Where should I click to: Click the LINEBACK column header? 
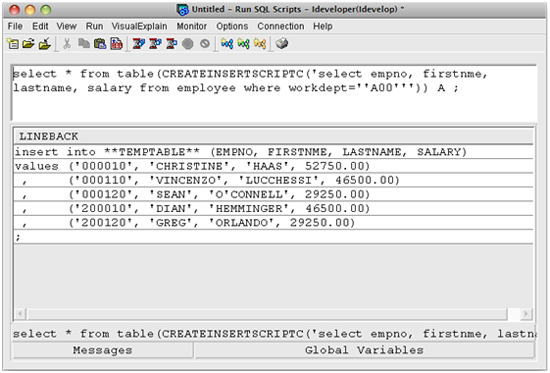click(x=274, y=136)
